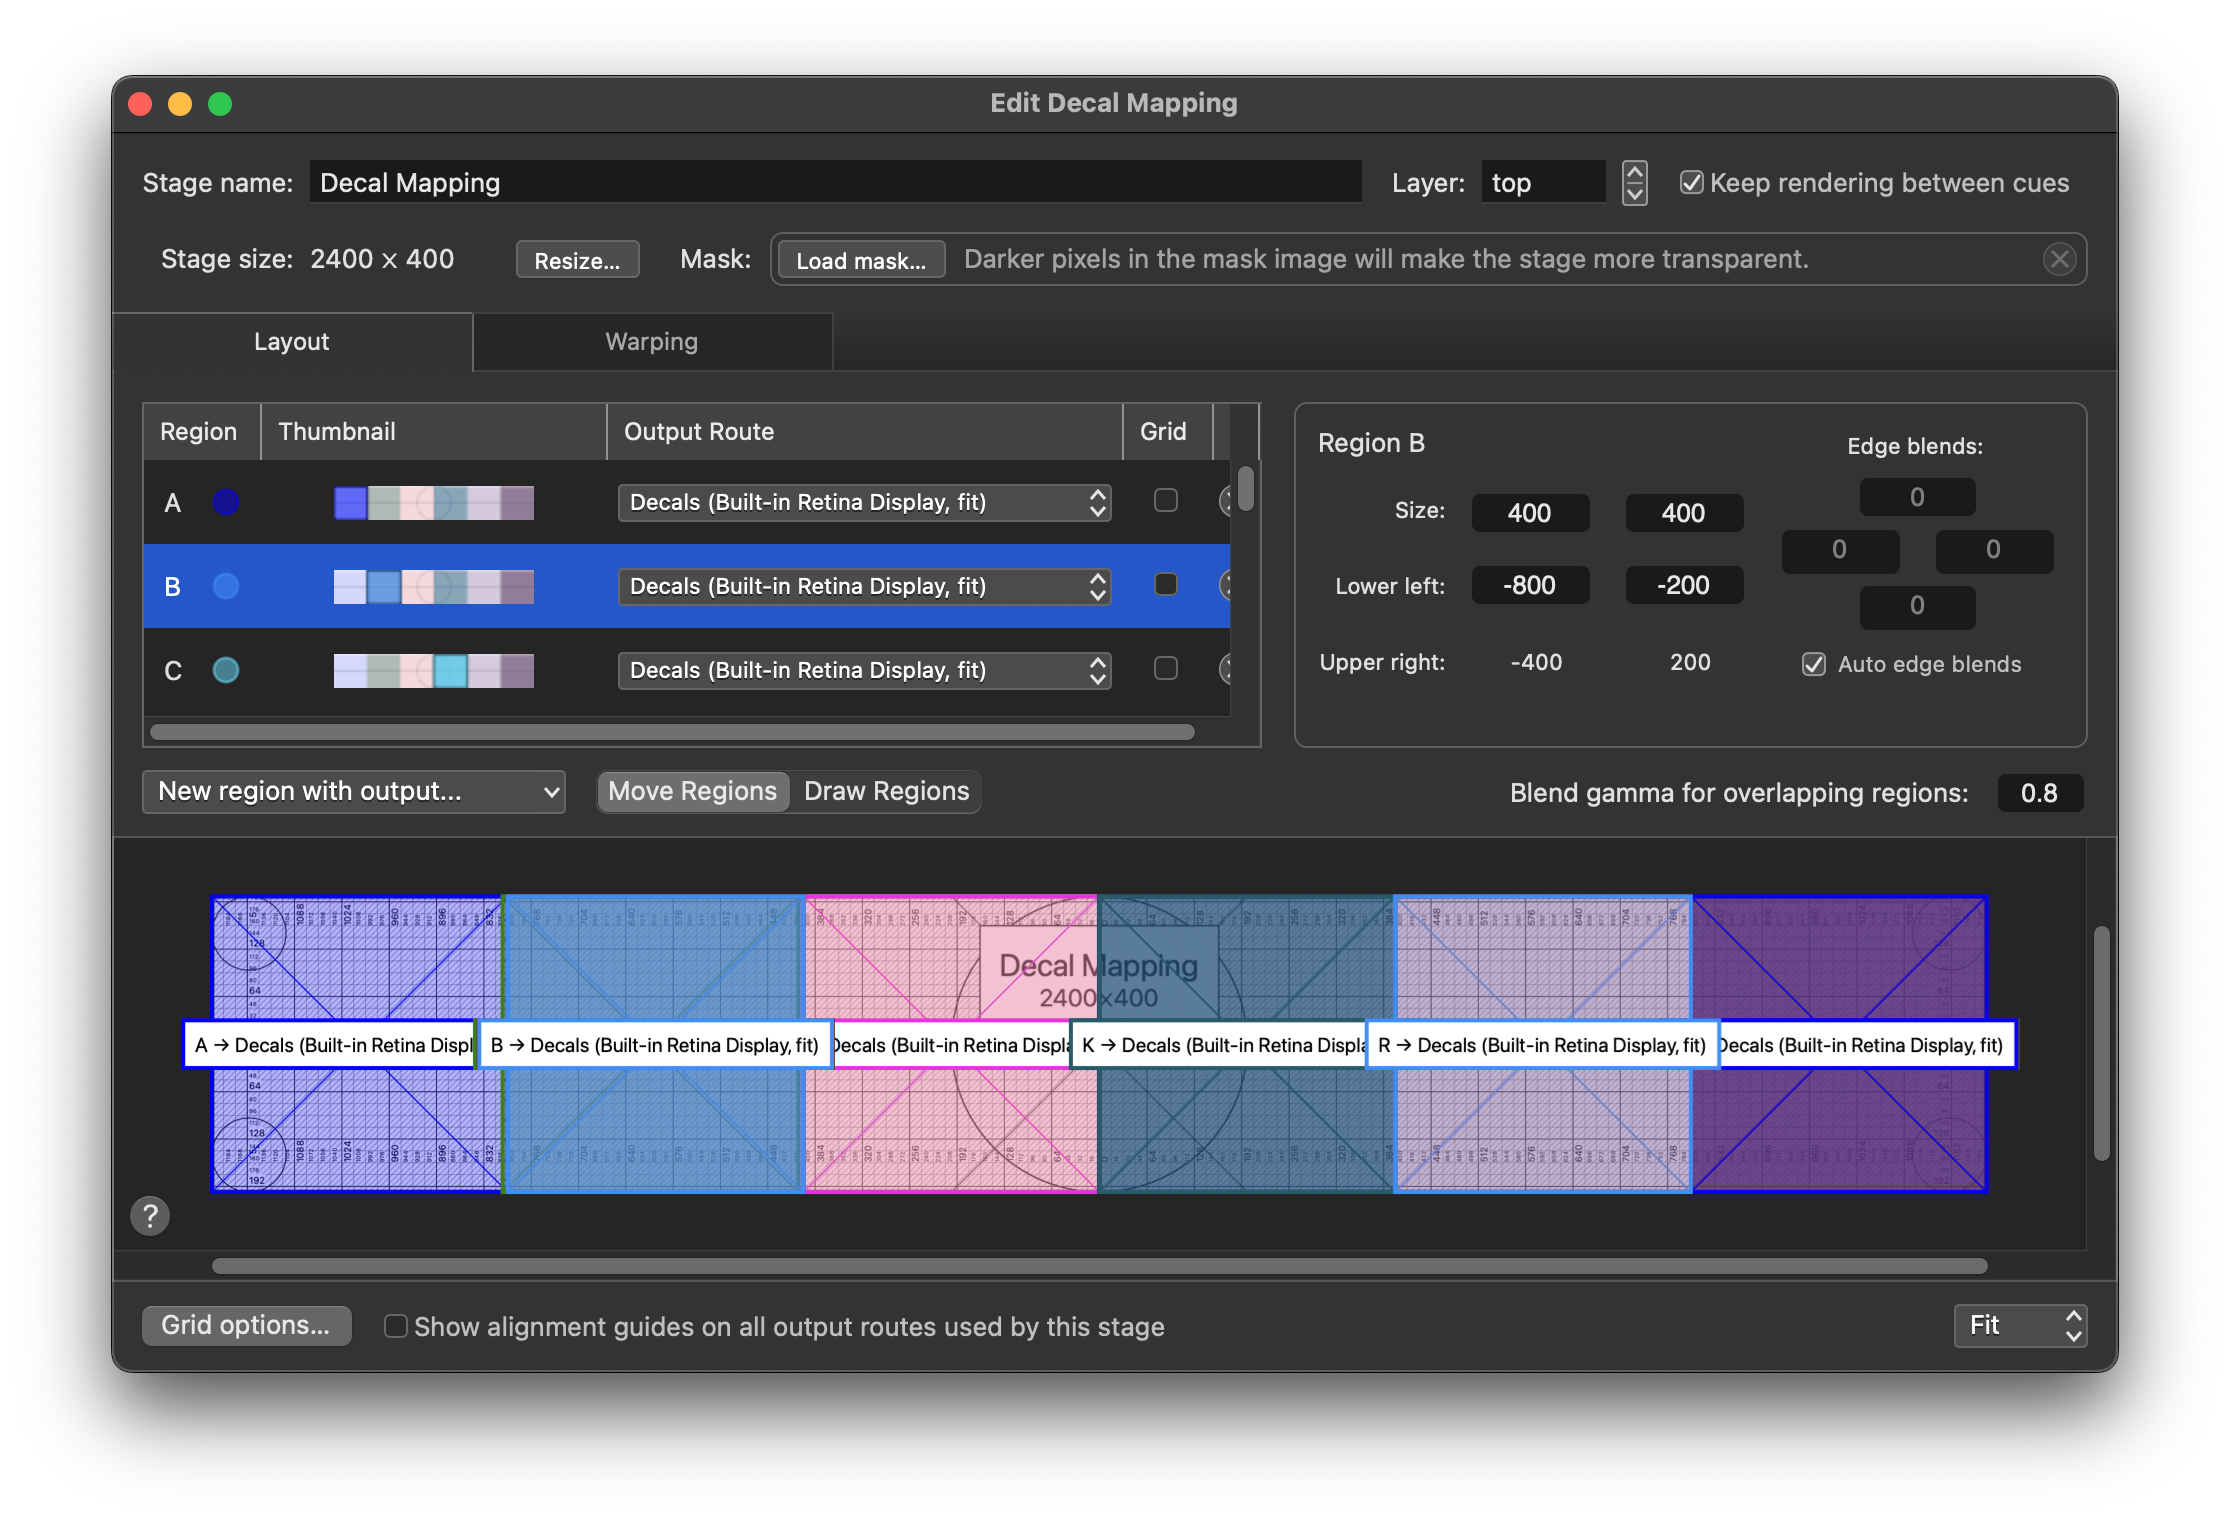Click the Load mask... button

[860, 260]
